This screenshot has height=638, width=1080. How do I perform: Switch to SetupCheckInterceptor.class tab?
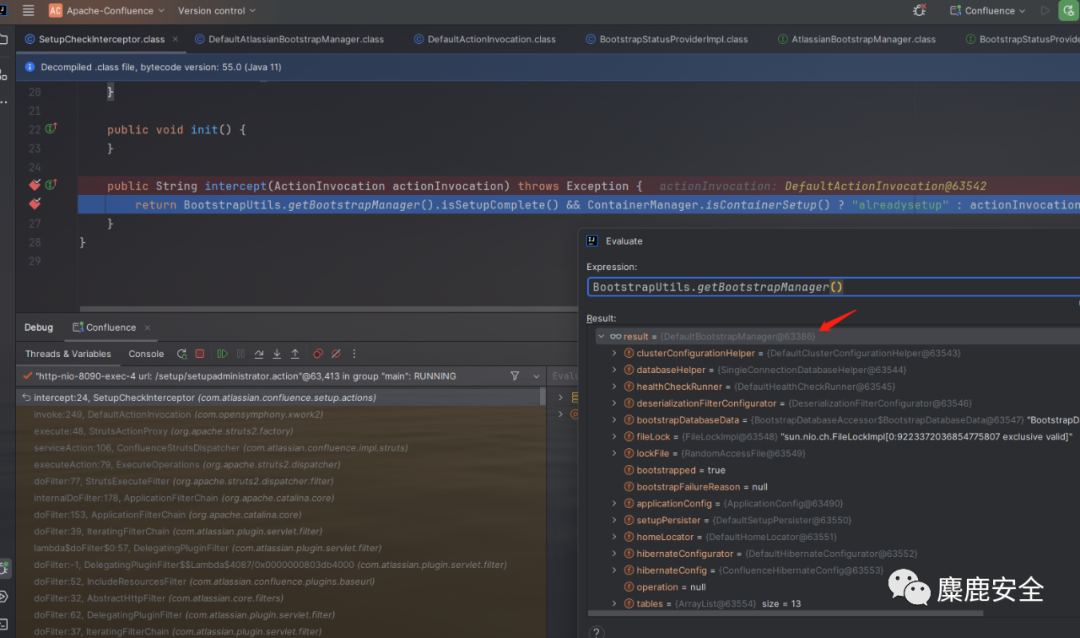101,39
